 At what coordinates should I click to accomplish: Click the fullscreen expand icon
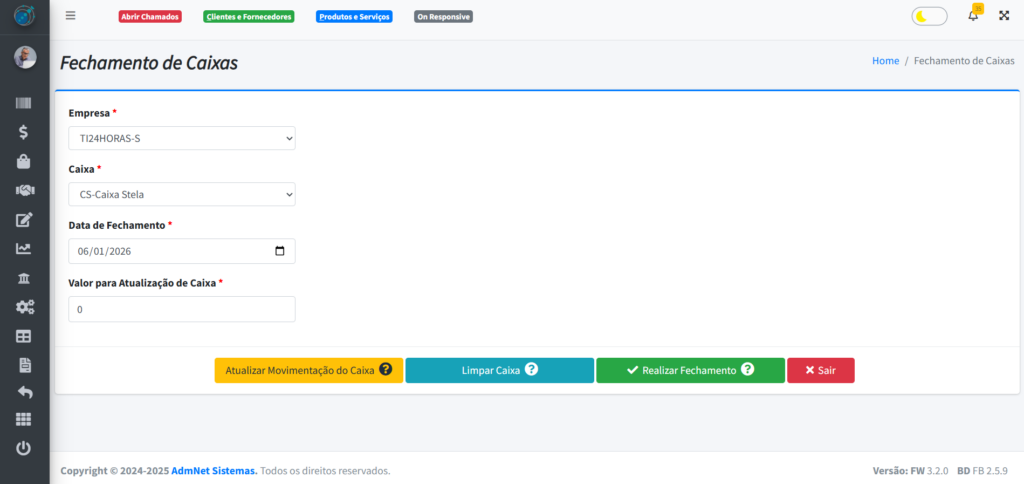pyautogui.click(x=1004, y=16)
